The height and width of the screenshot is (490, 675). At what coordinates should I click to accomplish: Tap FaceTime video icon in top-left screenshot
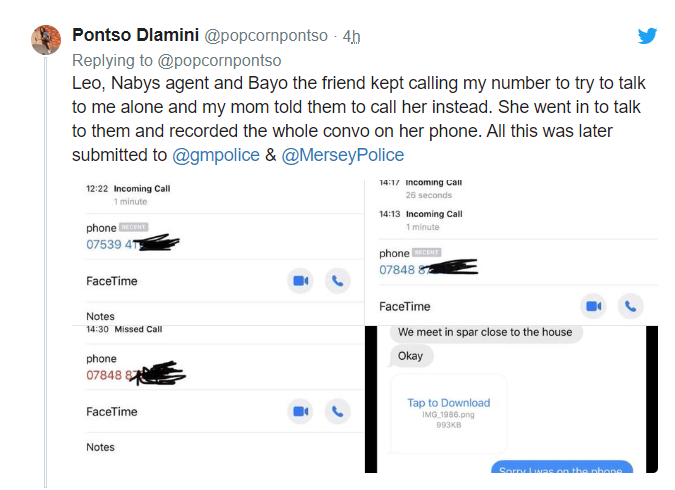[x=300, y=281]
